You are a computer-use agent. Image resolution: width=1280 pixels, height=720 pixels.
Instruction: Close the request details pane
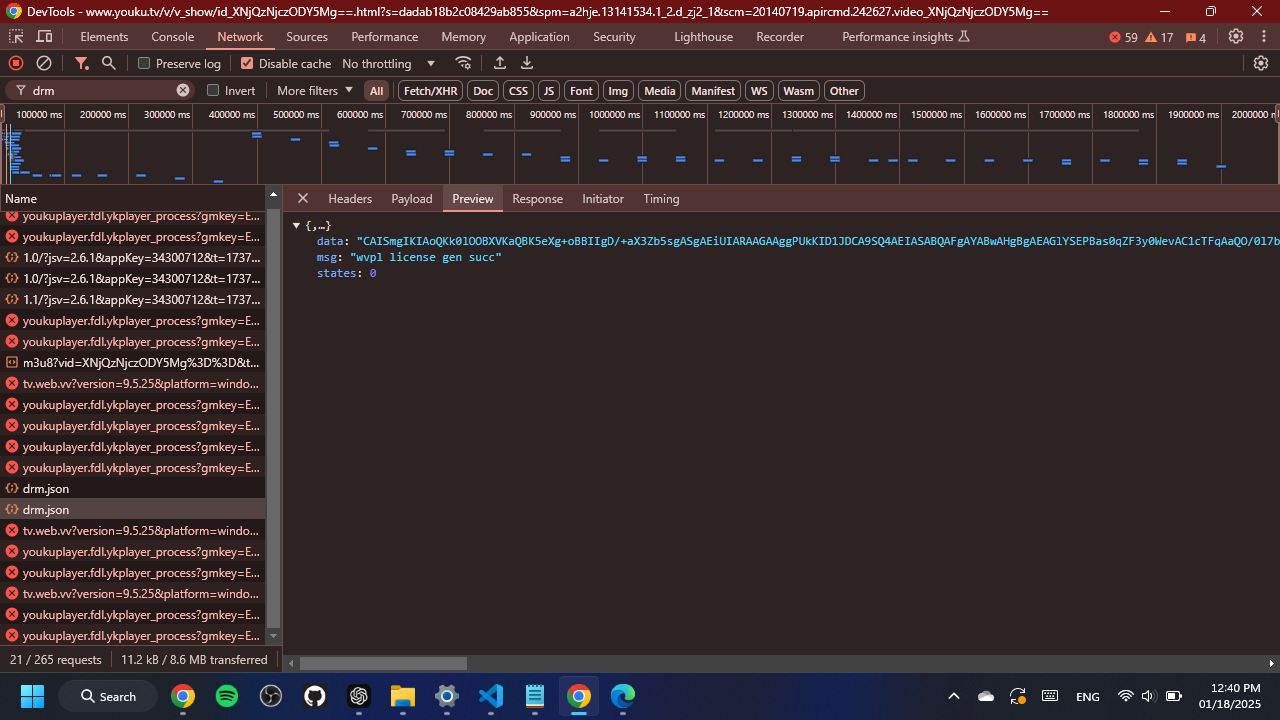[303, 198]
